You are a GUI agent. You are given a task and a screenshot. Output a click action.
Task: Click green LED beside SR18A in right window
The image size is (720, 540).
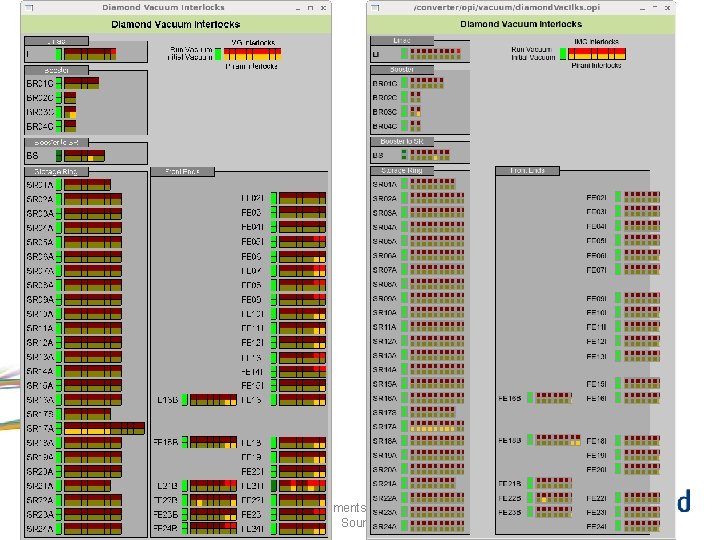click(404, 440)
